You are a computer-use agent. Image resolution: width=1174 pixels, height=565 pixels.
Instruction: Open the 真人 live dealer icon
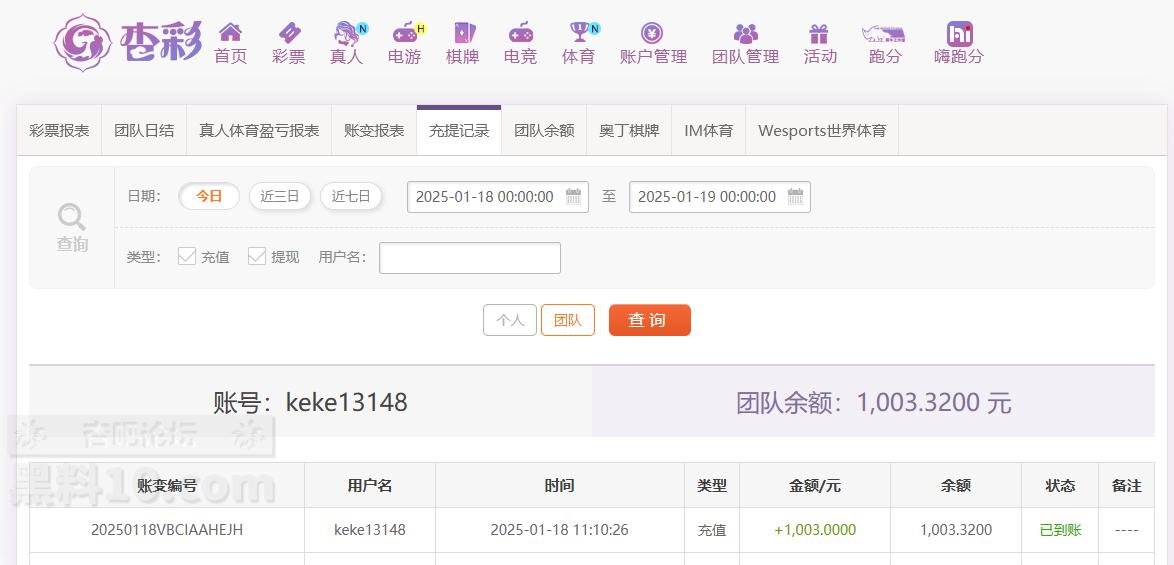click(347, 32)
